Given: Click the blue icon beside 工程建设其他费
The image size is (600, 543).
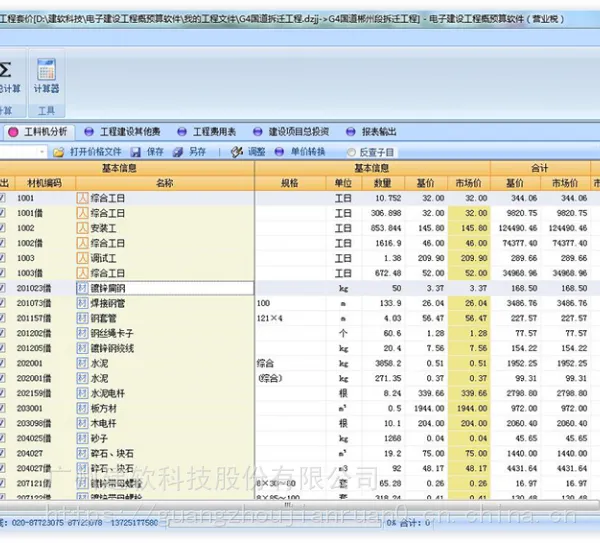Looking at the screenshot, I should pos(89,132).
